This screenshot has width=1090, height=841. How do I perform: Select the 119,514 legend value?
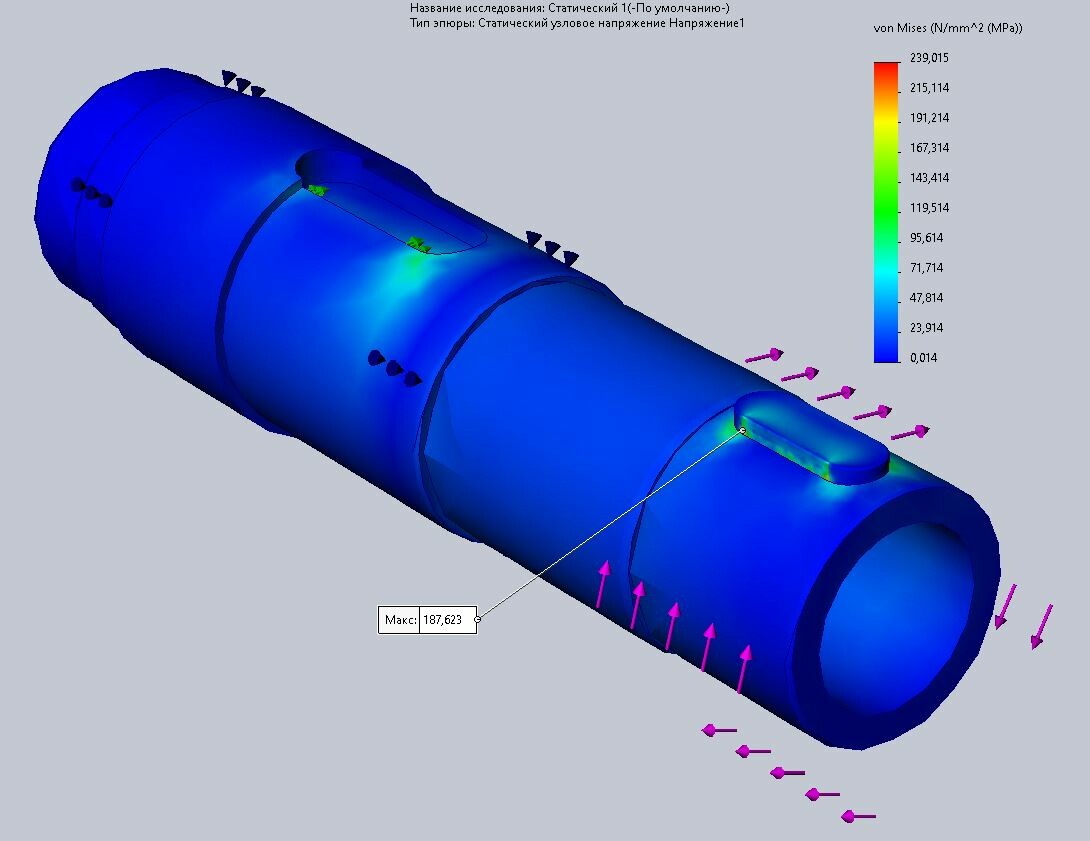click(x=928, y=208)
